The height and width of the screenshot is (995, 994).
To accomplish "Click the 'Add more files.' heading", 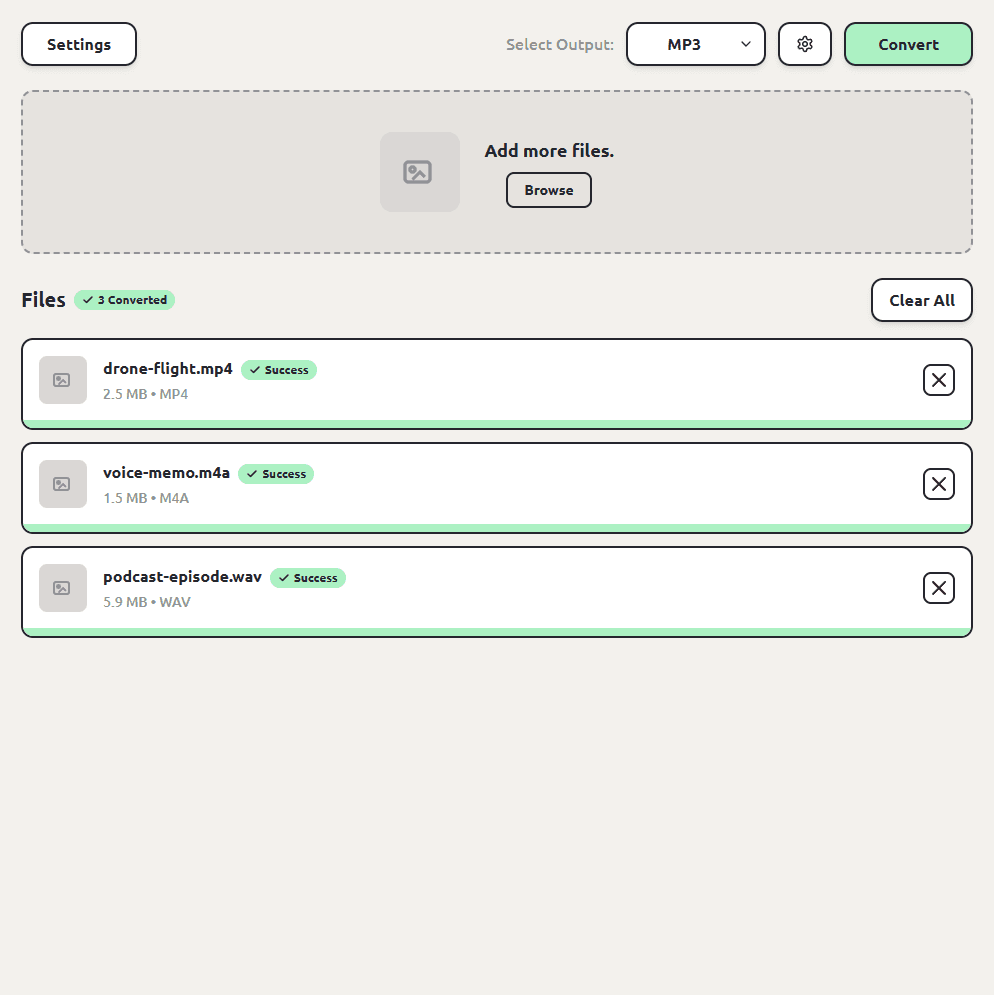I will point(549,151).
